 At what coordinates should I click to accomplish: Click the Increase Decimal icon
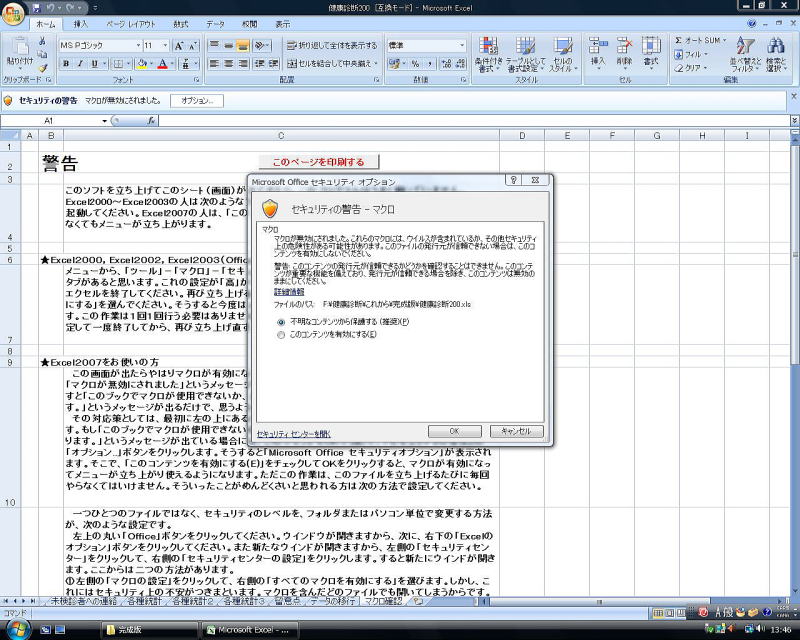446,64
